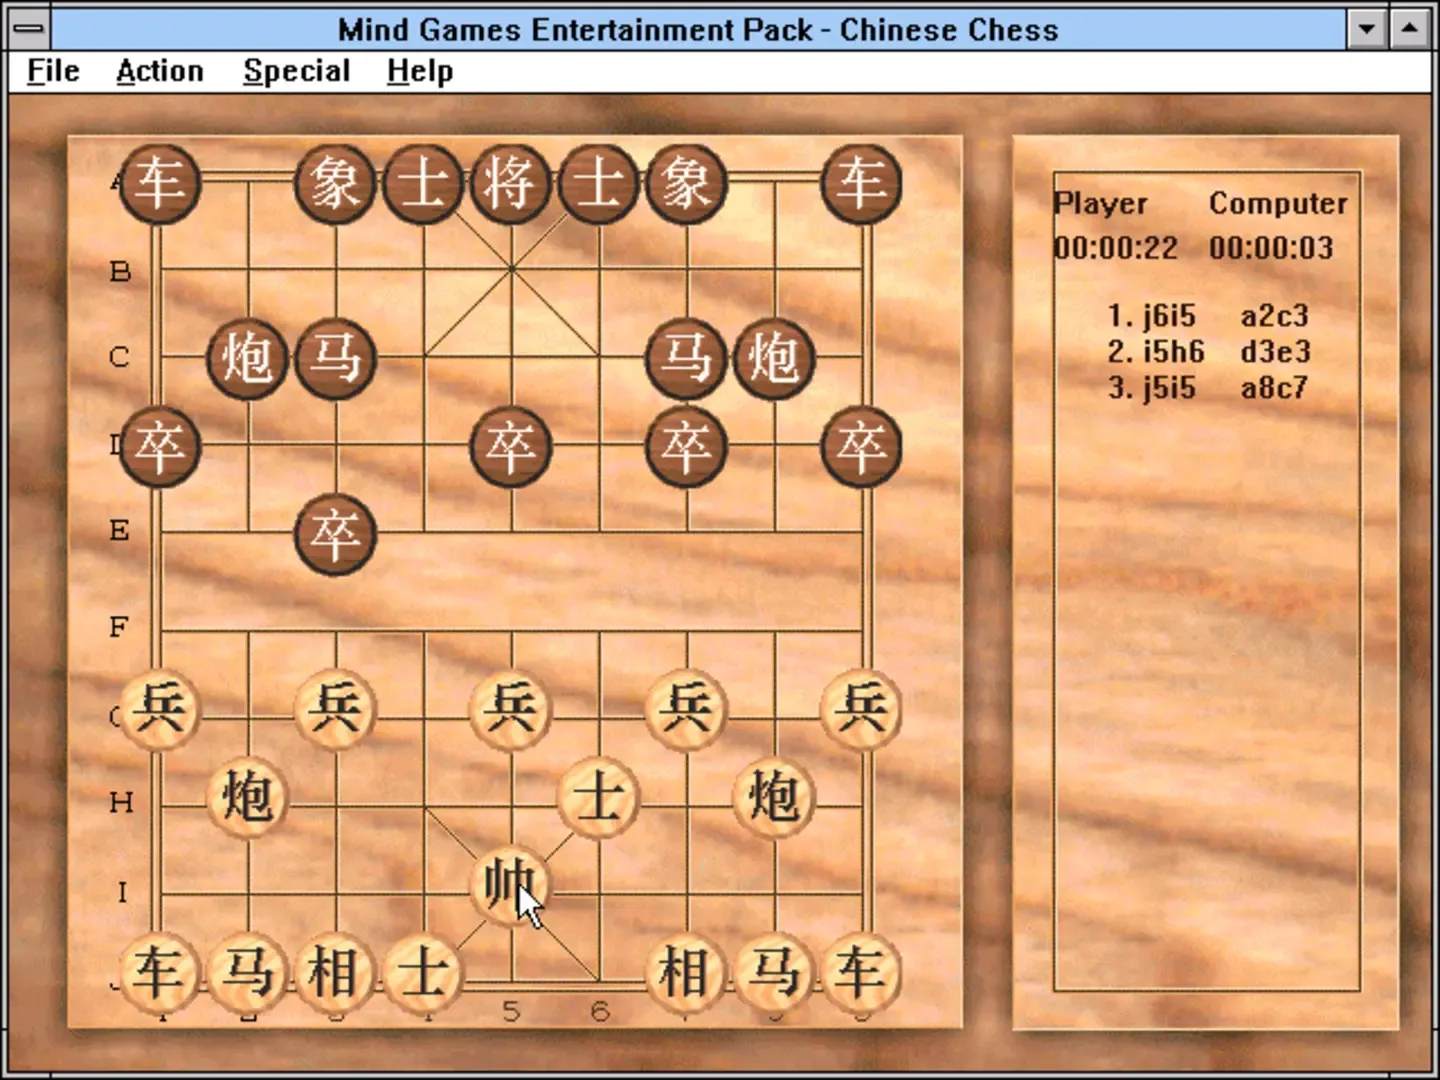Choose the left black horse 马 on row C
Image resolution: width=1440 pixels, height=1080 pixels.
point(335,358)
